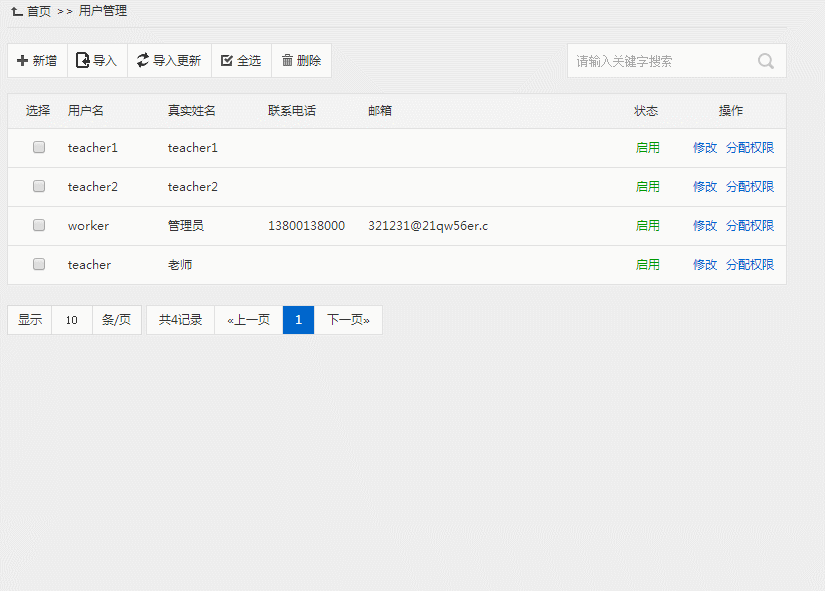Click the magnifier search icon
This screenshot has height=591, width=825.
pyautogui.click(x=766, y=61)
